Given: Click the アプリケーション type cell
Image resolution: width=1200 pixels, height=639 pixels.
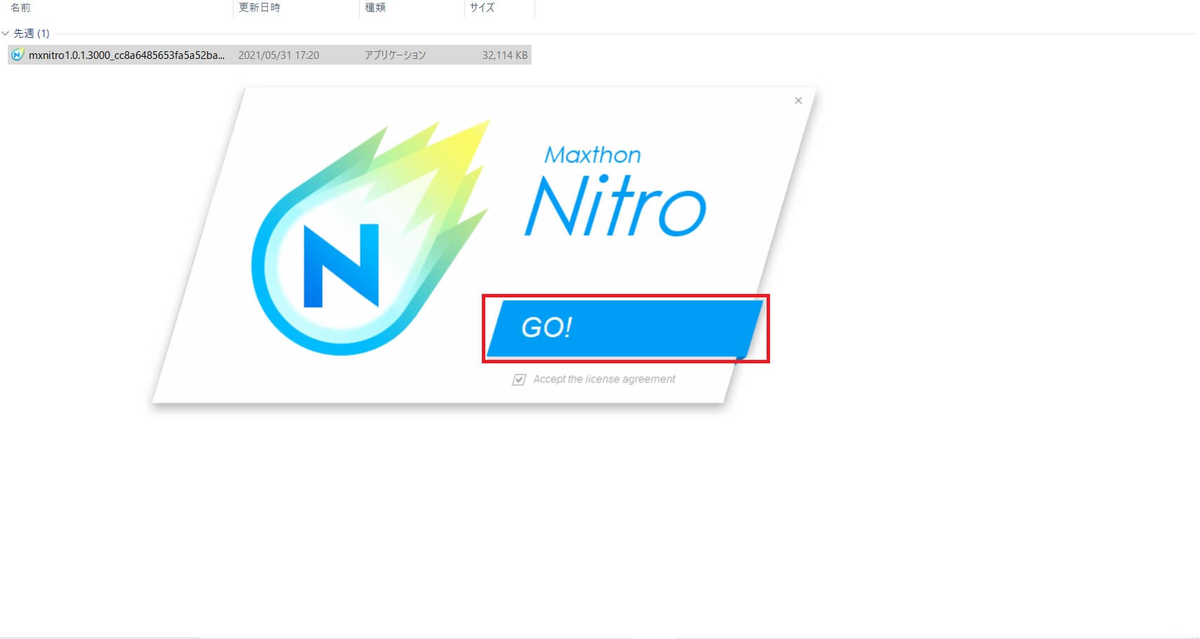Looking at the screenshot, I should point(395,55).
